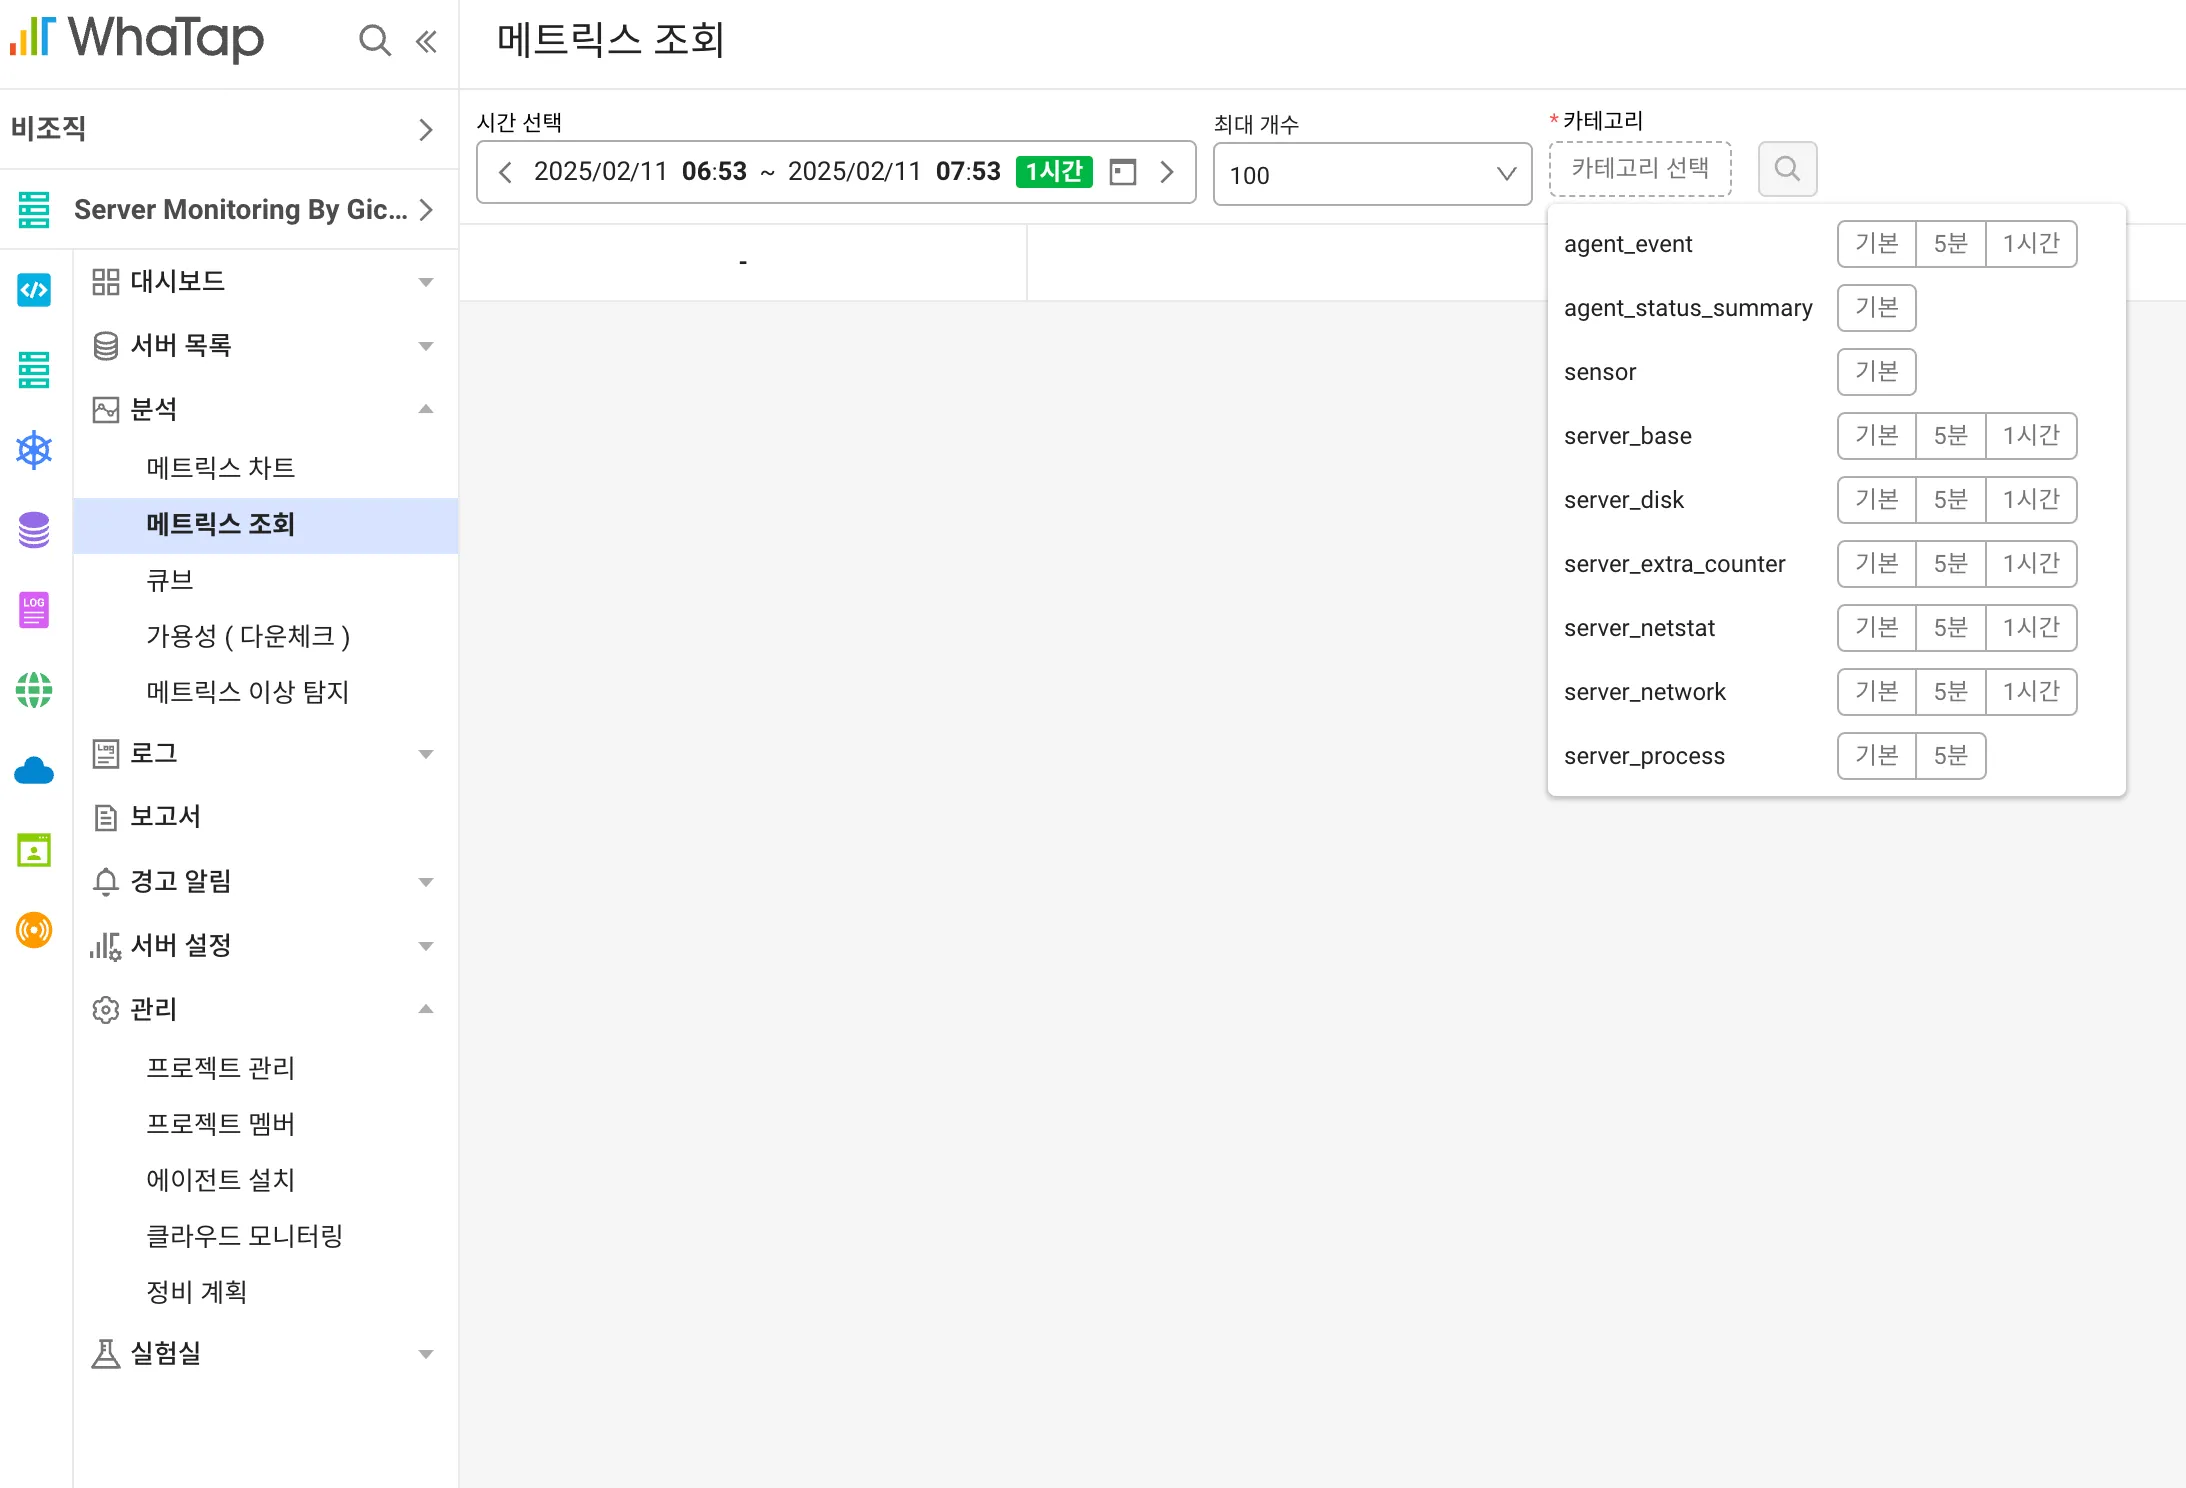The height and width of the screenshot is (1488, 2186).
Task: Open the Log monitoring icon
Action: point(34,610)
